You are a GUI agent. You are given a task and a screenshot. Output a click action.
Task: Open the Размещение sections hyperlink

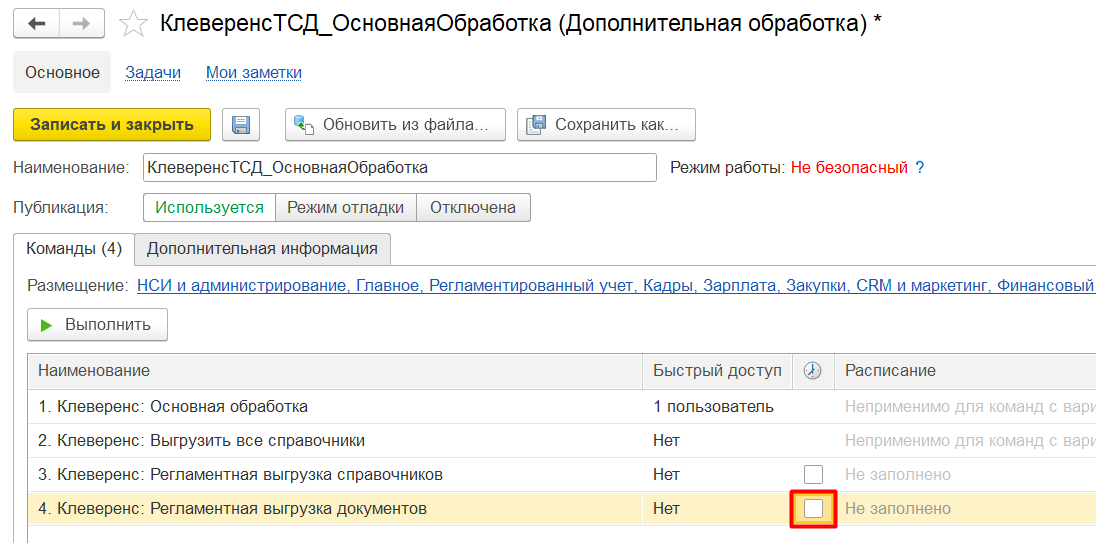click(616, 286)
